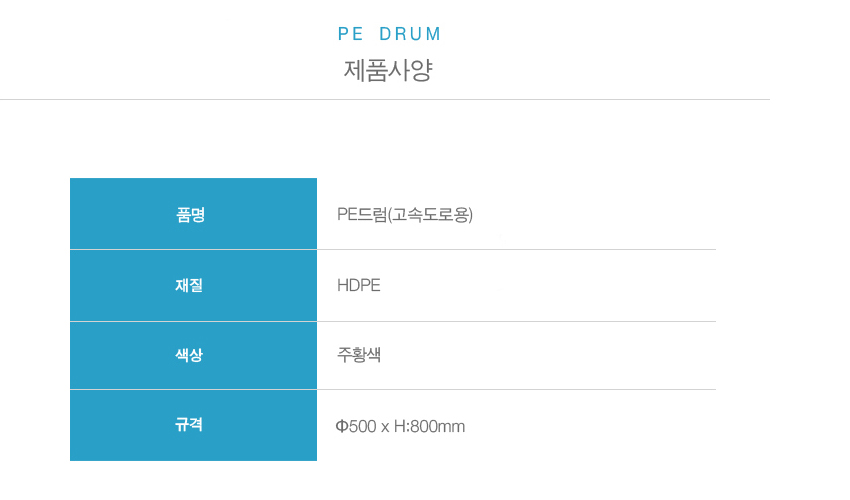Click the word PE in blue heading
Screen dimensions: 850x500
click(350, 34)
